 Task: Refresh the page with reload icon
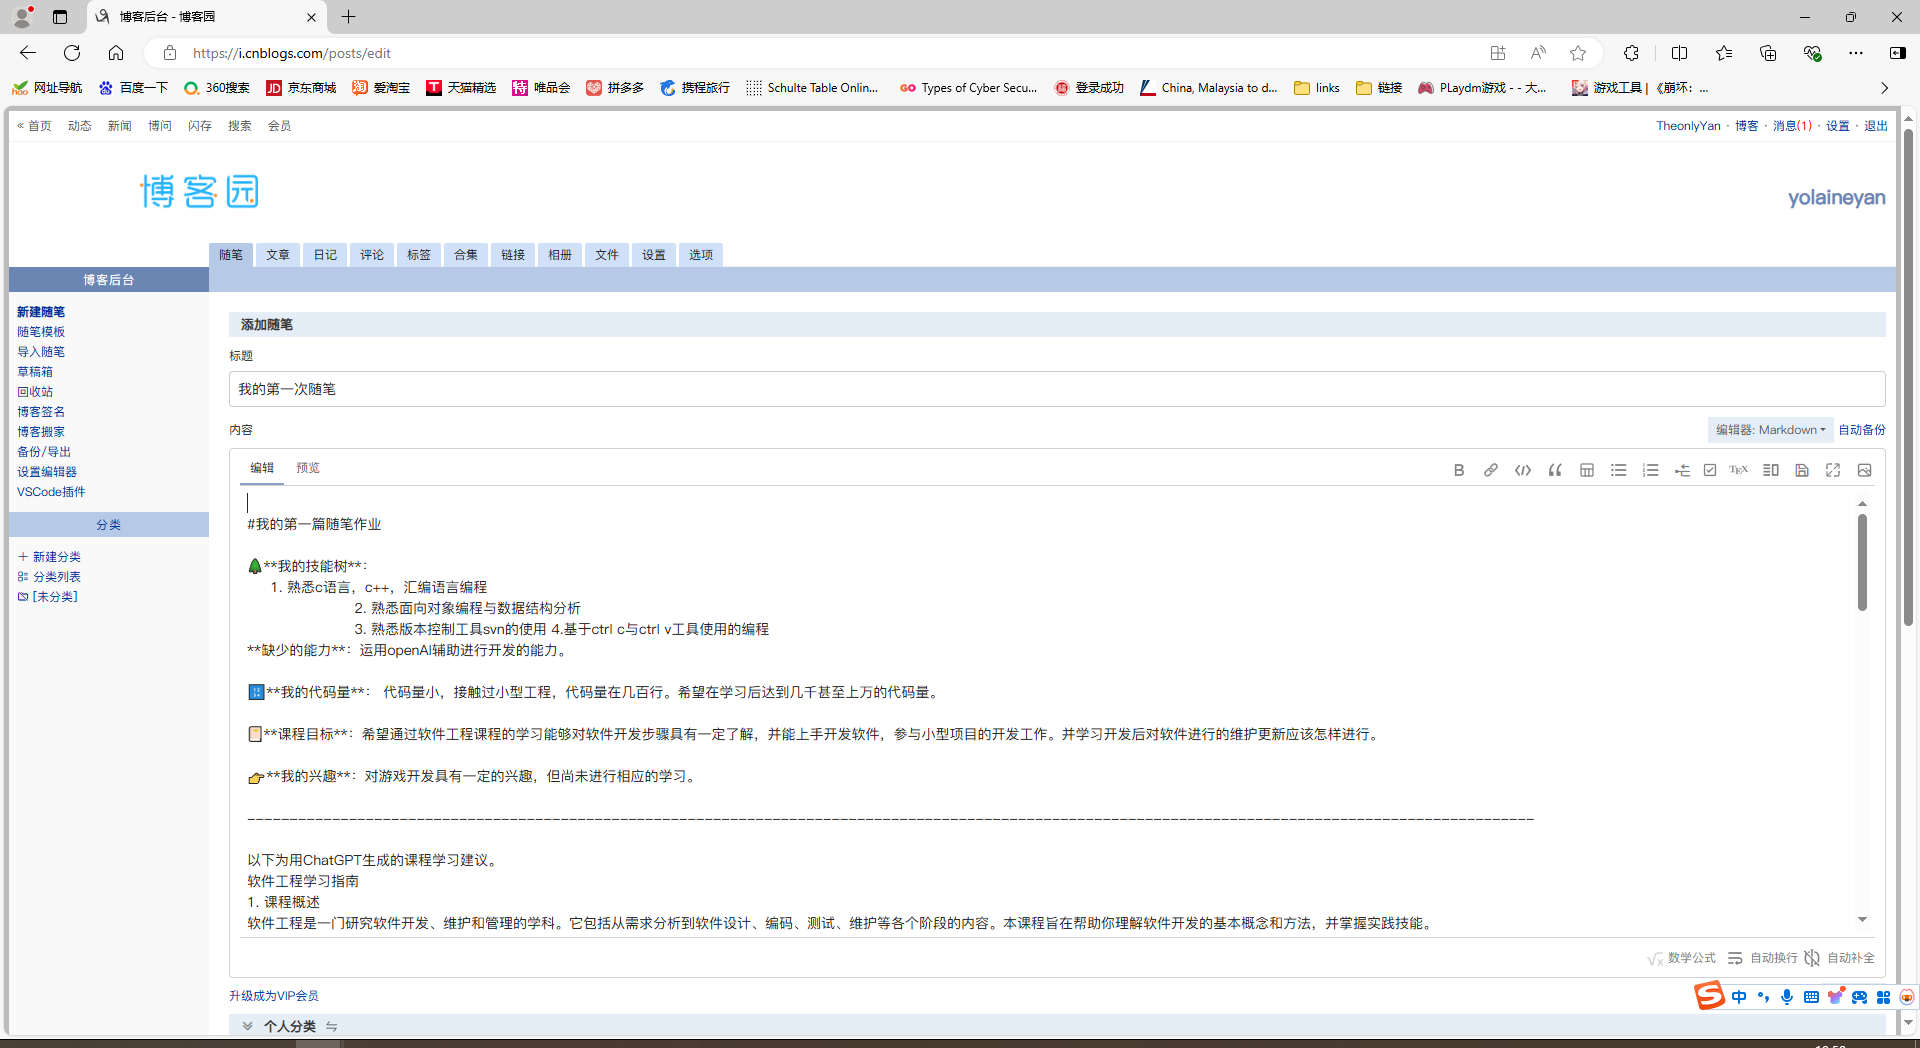tap(72, 53)
